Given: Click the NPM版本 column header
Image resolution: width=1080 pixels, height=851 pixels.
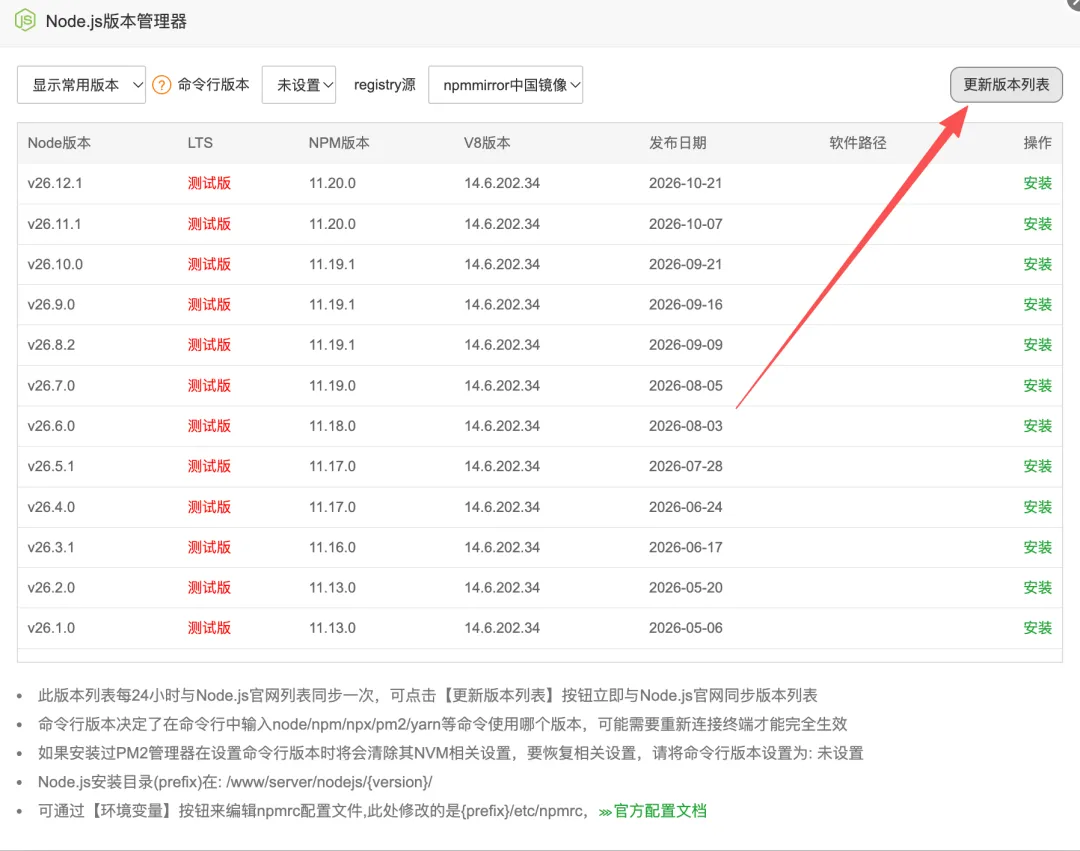Looking at the screenshot, I should click(339, 143).
